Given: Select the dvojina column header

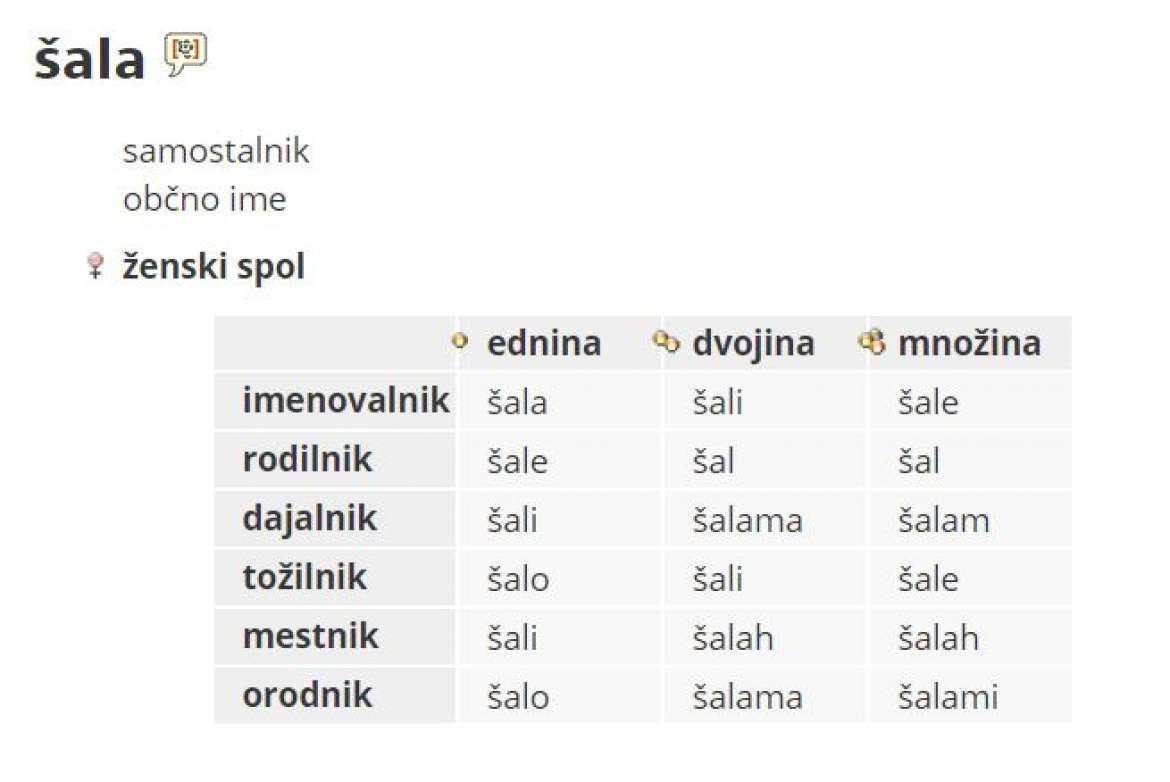Looking at the screenshot, I should (753, 344).
